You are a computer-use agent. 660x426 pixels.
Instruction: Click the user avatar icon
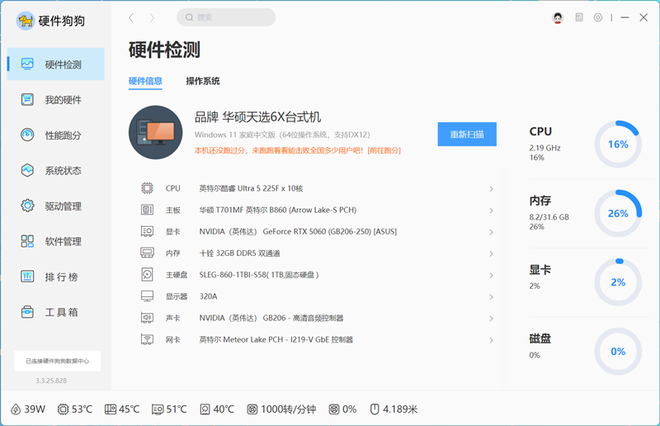pyautogui.click(x=557, y=17)
